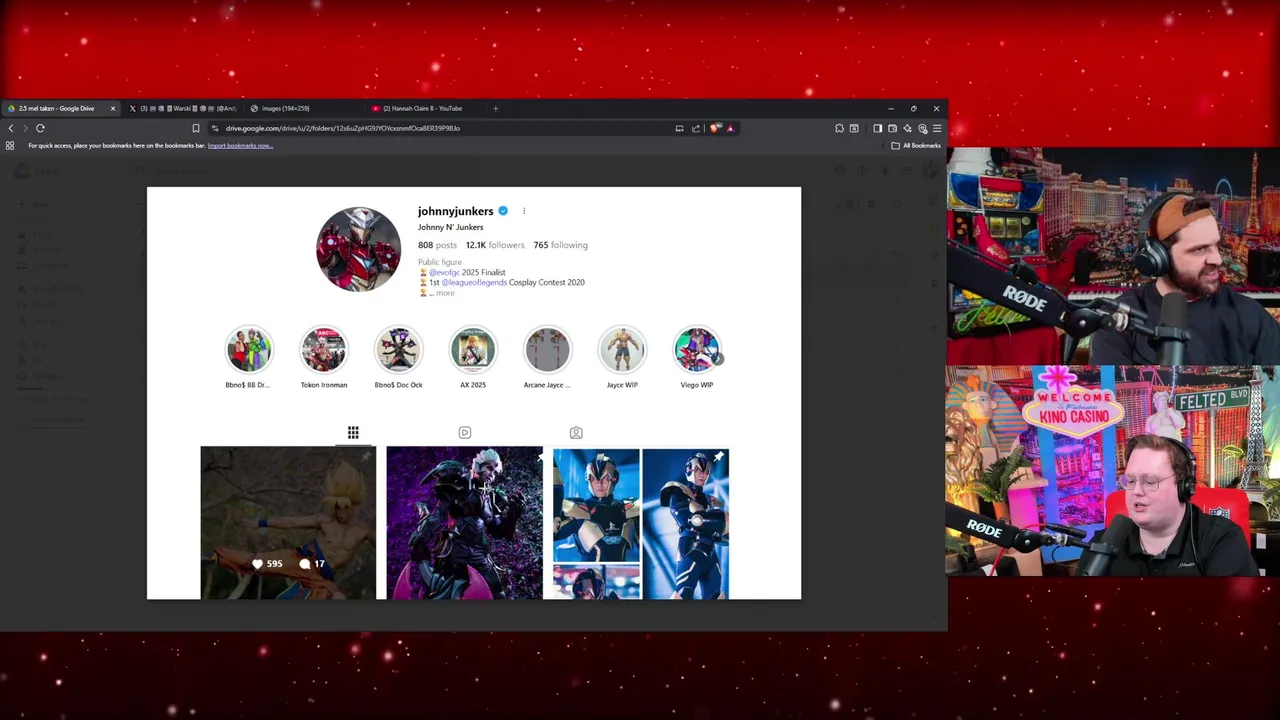The height and width of the screenshot is (720, 1280).
Task: Click the 808 posts count
Action: [437, 245]
